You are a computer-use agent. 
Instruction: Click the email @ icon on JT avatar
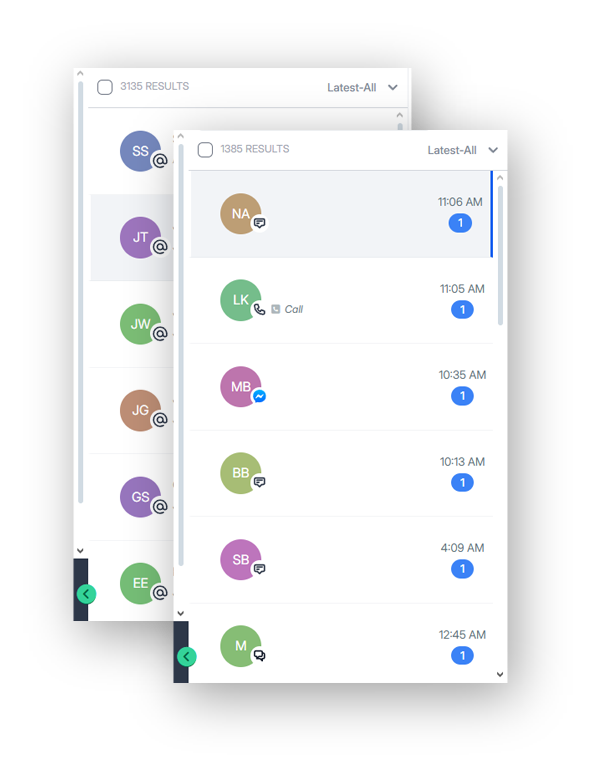coord(160,247)
